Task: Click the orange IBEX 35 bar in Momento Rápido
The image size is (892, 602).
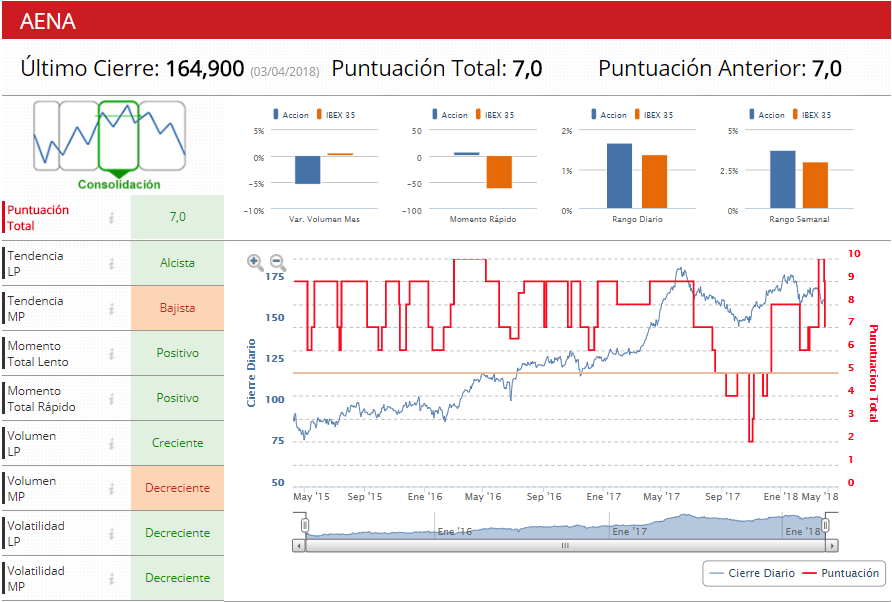Action: coord(499,172)
